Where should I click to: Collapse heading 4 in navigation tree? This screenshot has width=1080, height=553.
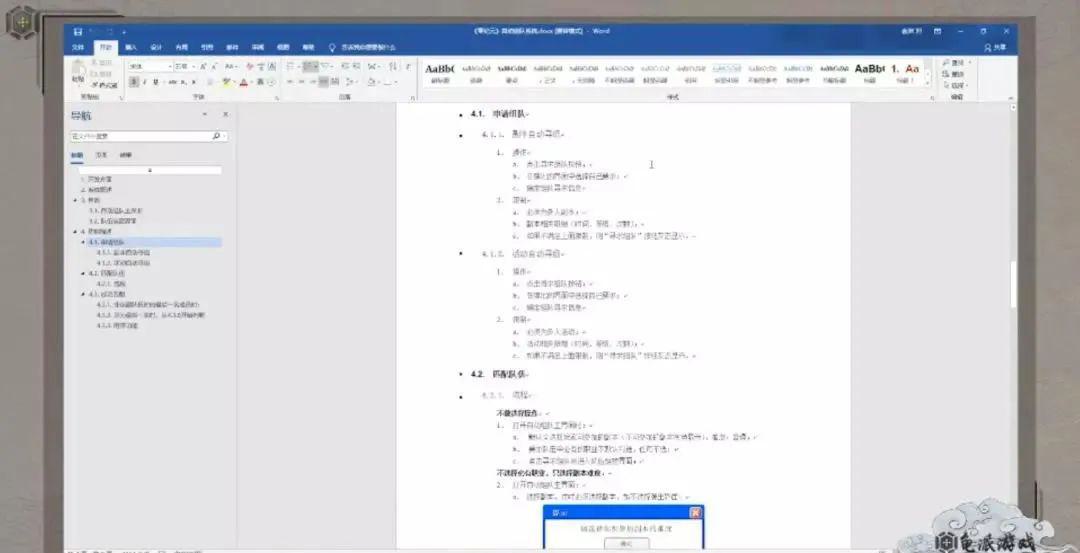tap(75, 231)
